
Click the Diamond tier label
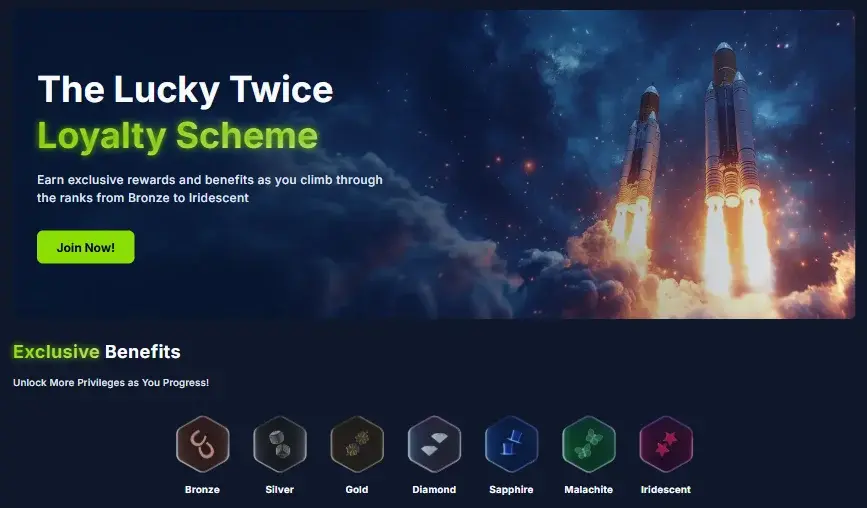(434, 490)
